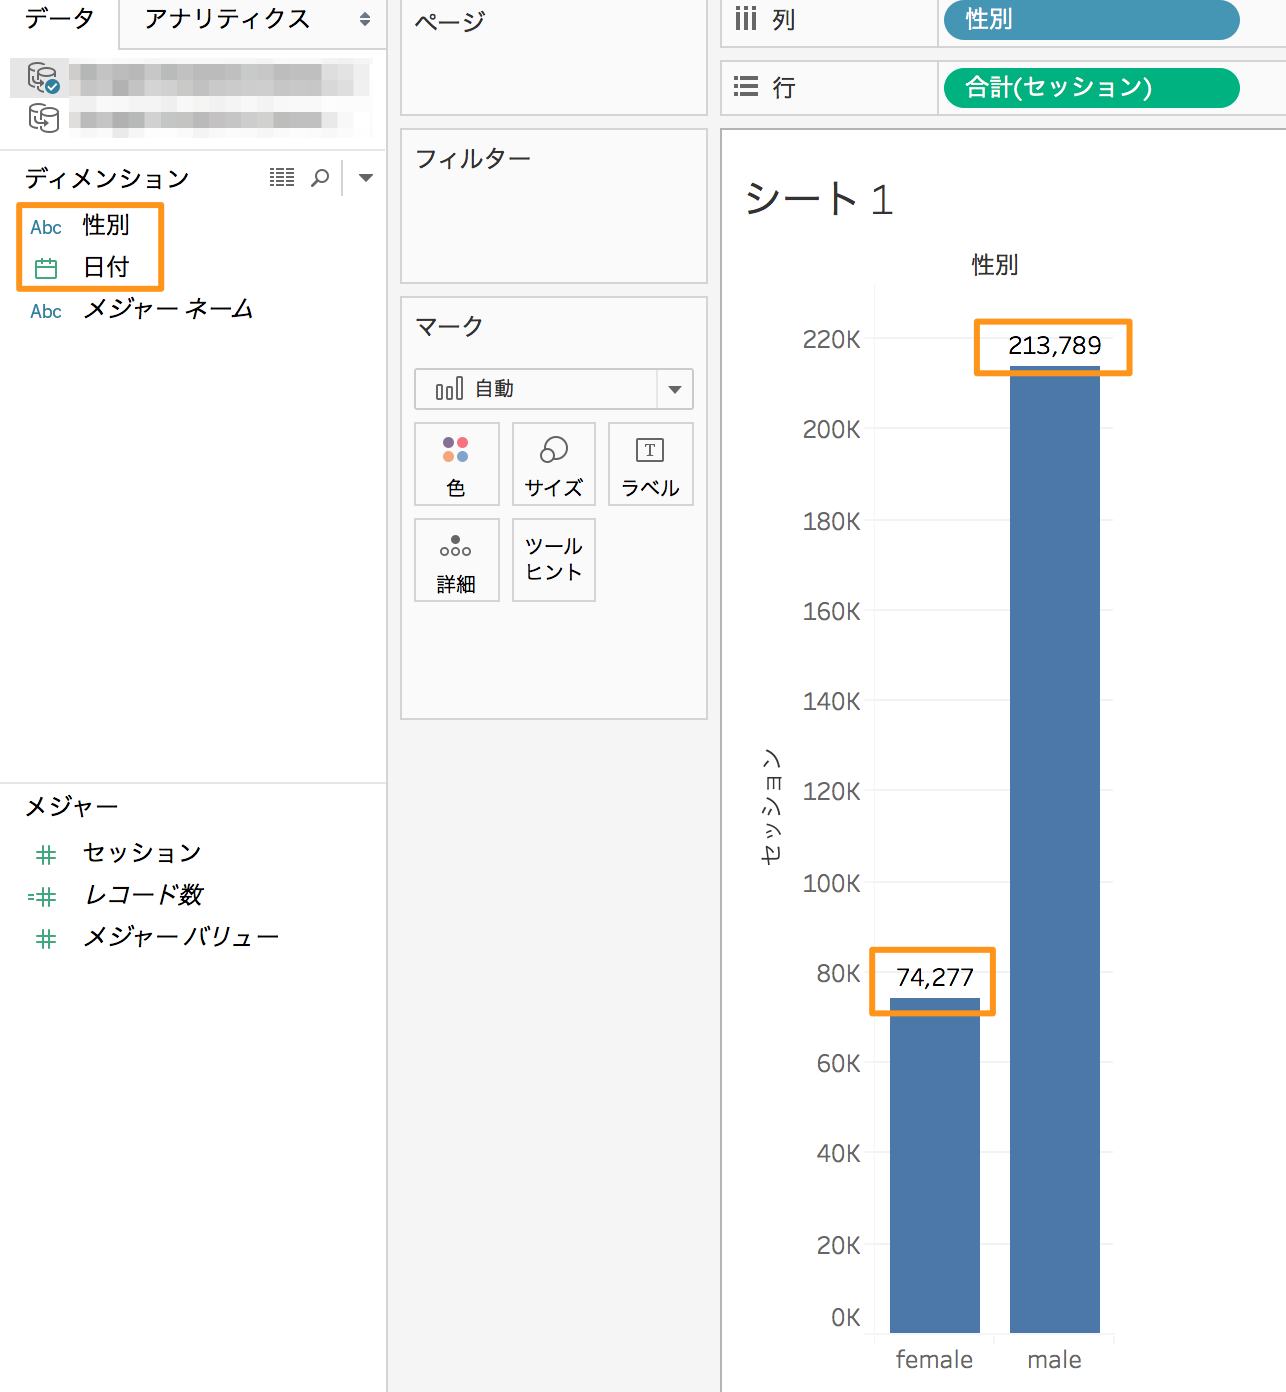Click the ページ shelf area
The width and height of the screenshot is (1286, 1392).
point(554,57)
